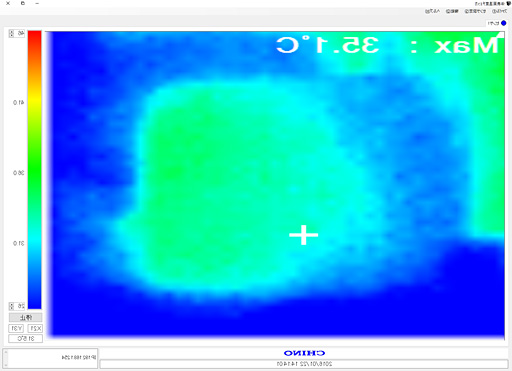
Task: Decrease the upper scale value 46 stepper
Action: pos(11,35)
